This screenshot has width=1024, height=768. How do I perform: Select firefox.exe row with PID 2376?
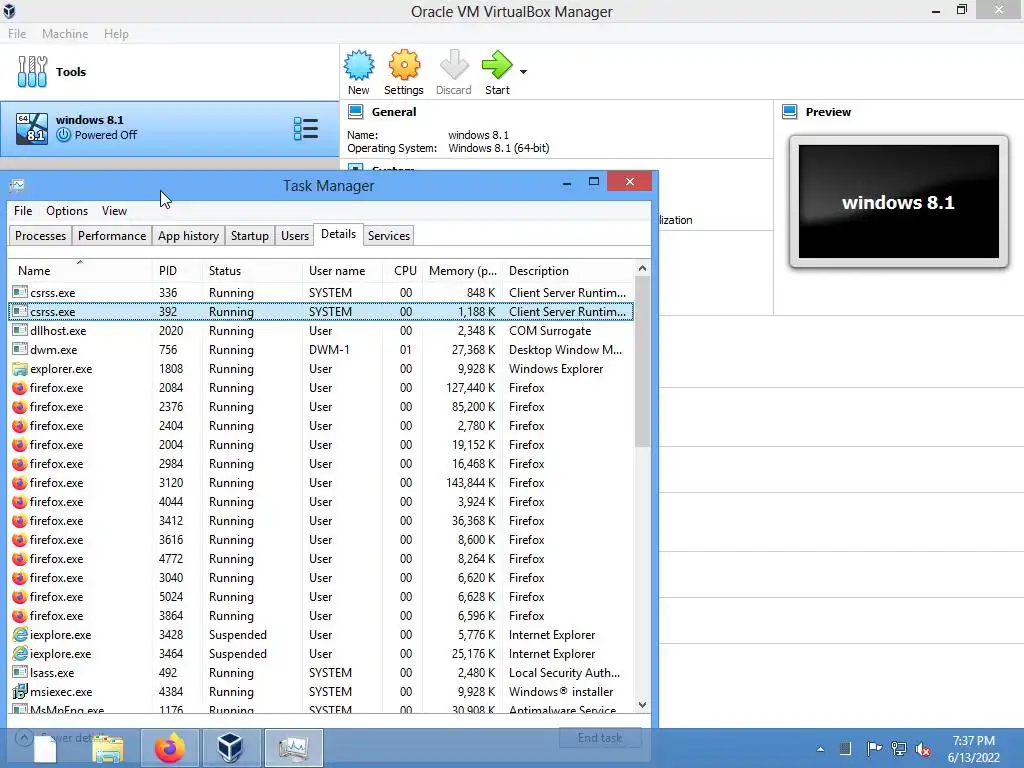click(321, 406)
